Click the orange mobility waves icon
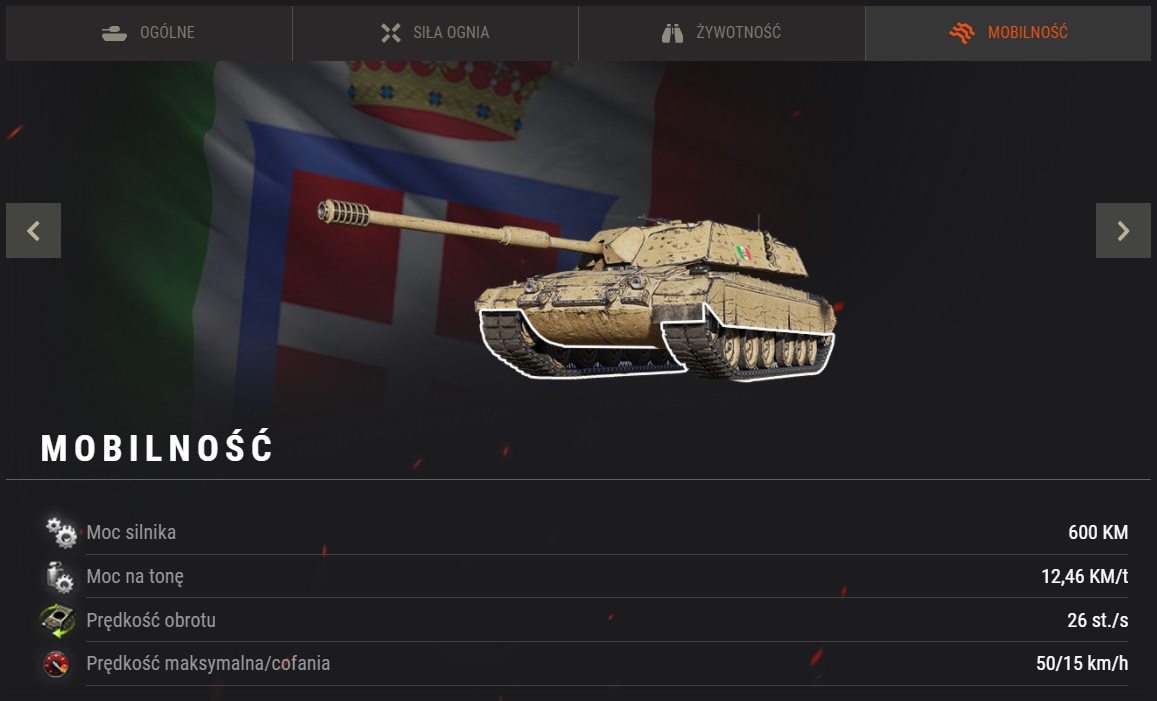Screen dimensions: 1157x701 coord(962,32)
